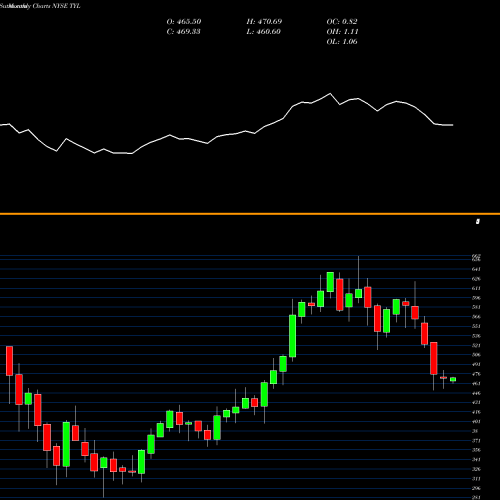This screenshot has height=500, width=500.
Task: Click the 641 price axis label
Action: [476, 269]
